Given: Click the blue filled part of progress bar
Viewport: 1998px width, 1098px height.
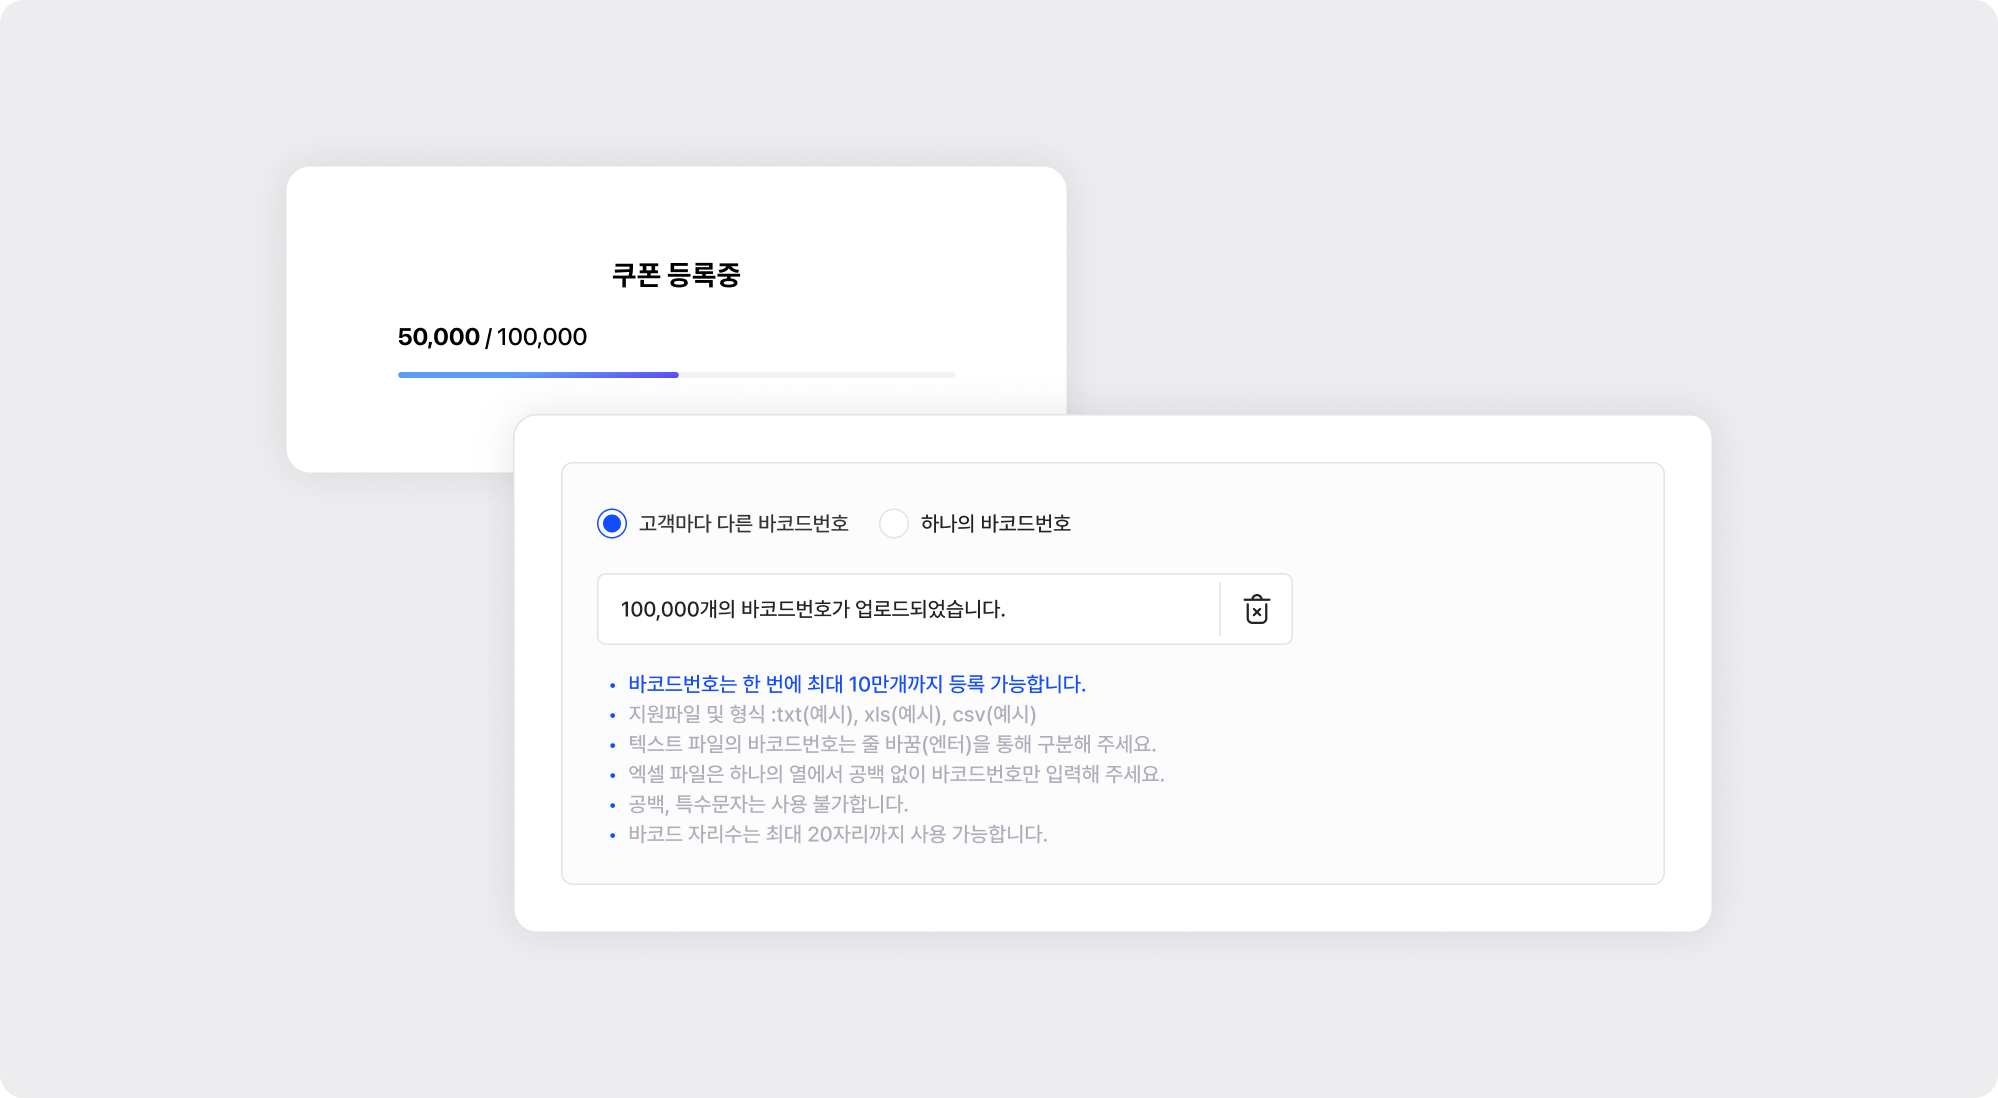Looking at the screenshot, I should [538, 375].
